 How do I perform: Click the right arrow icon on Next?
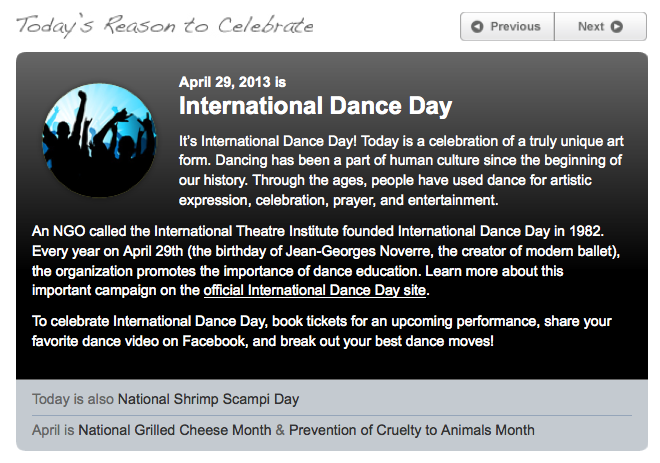[616, 27]
